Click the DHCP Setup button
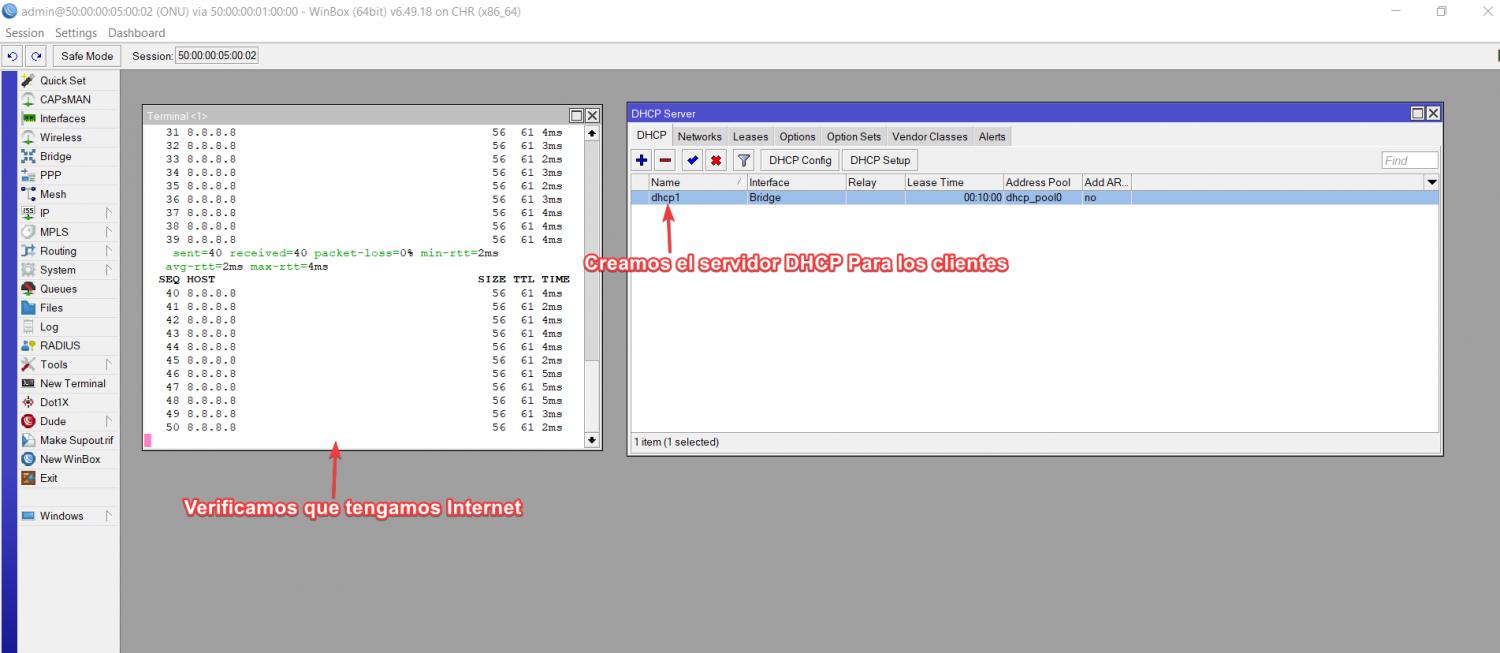 click(880, 160)
